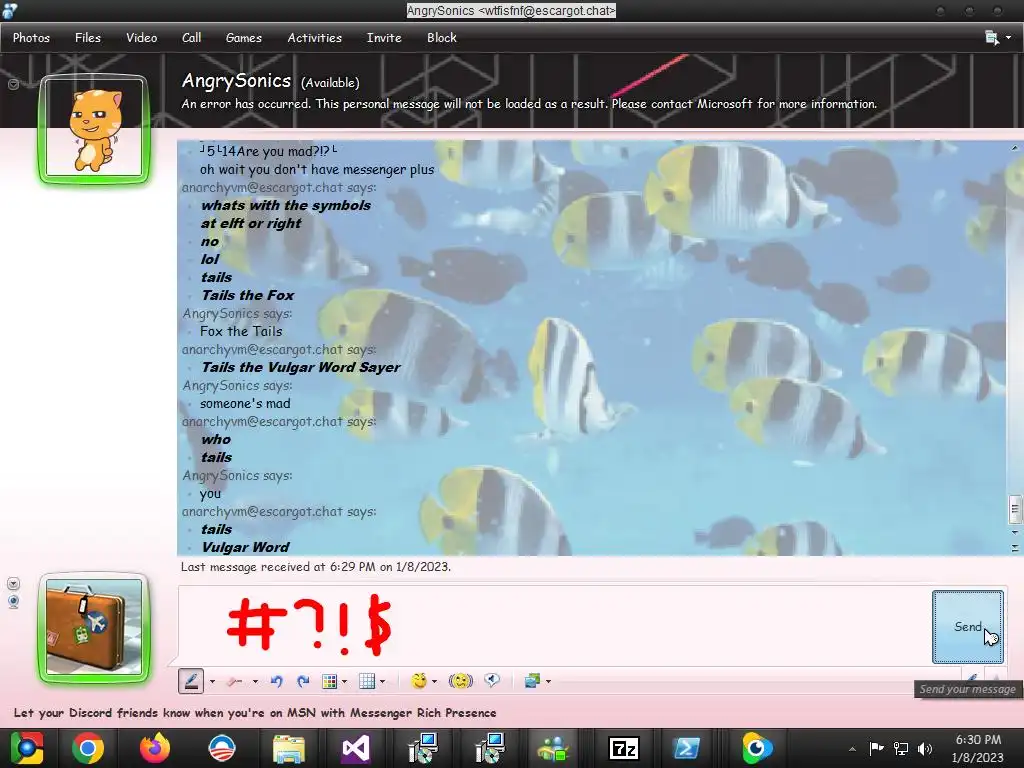The width and height of the screenshot is (1024, 768).
Task: Open the grid background dropdown arrow
Action: (x=383, y=682)
